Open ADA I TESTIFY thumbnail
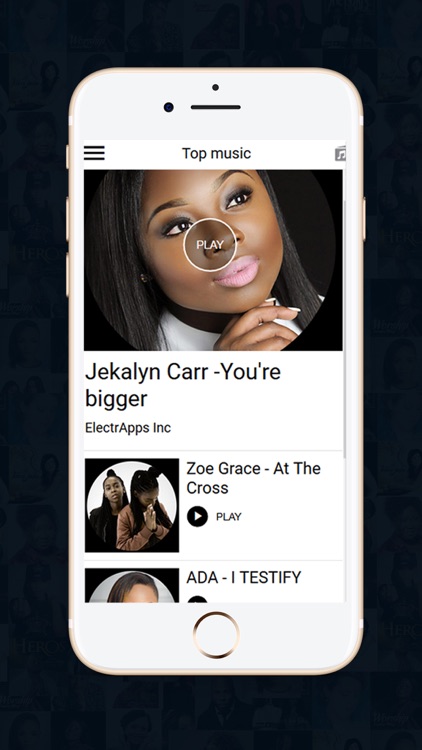Screen dimensions: 422x750 pos(132,585)
